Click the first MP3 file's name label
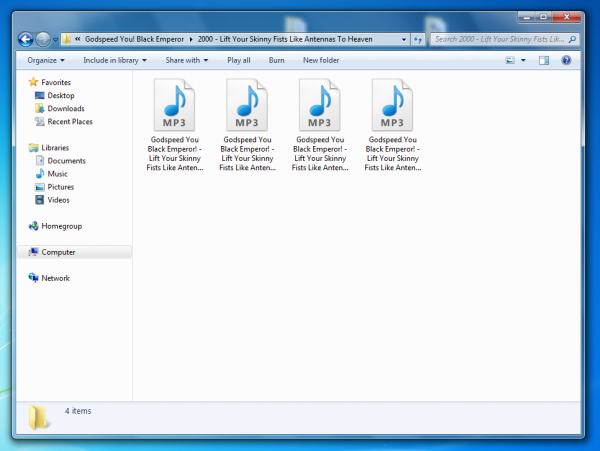Viewport: 600px width, 451px height. 174,153
